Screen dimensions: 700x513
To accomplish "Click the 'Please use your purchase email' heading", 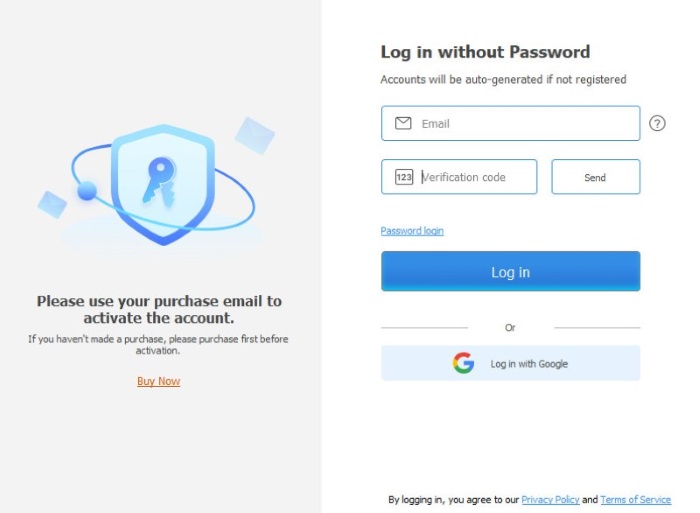I will pyautogui.click(x=159, y=309).
